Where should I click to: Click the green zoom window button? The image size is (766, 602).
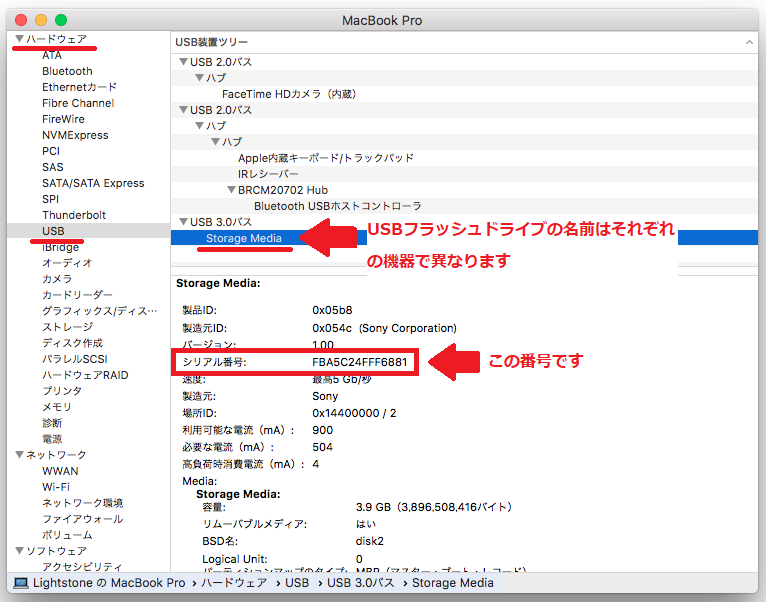(61, 20)
